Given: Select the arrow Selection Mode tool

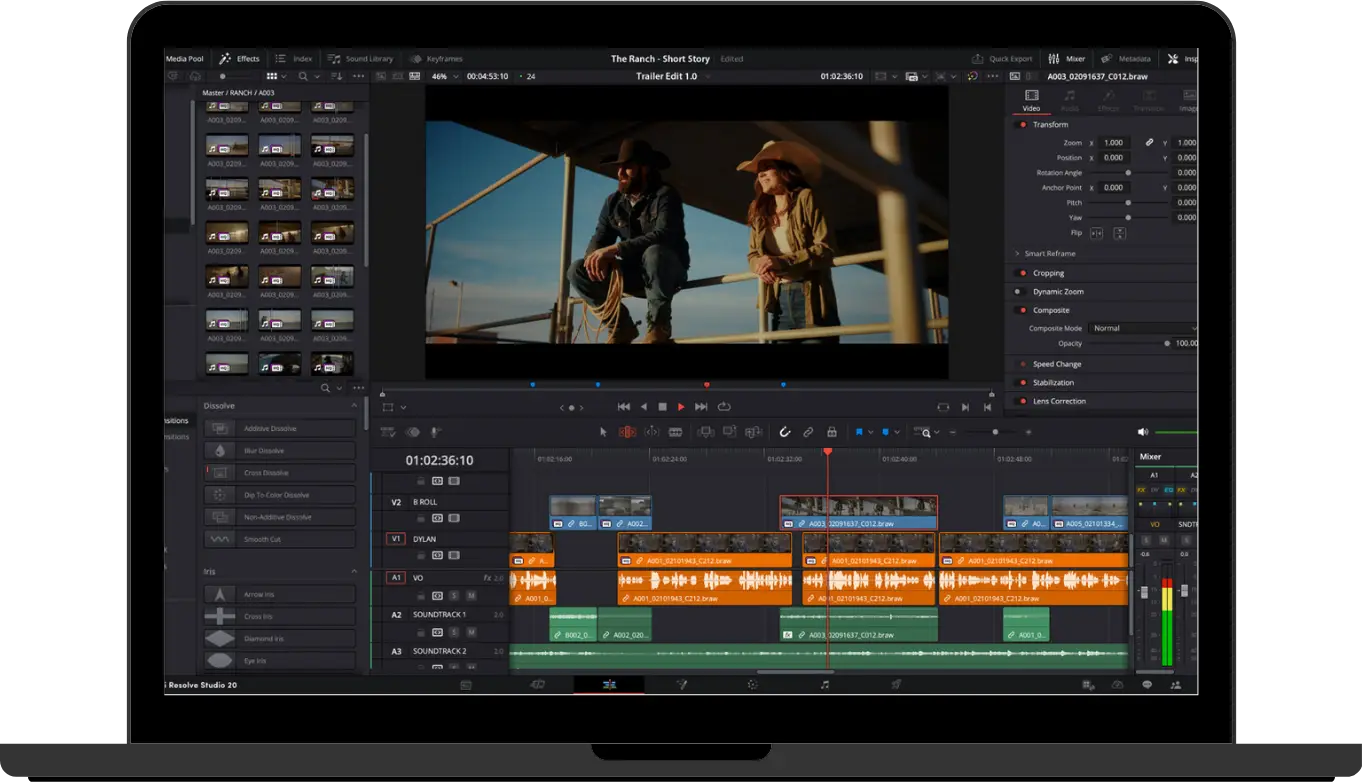Looking at the screenshot, I should (603, 432).
